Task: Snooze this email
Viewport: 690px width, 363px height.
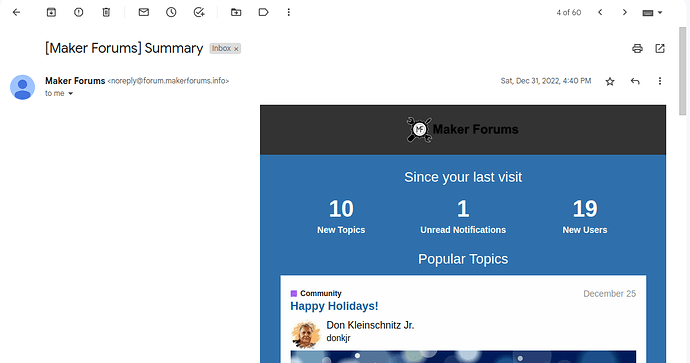Action: coord(171,12)
